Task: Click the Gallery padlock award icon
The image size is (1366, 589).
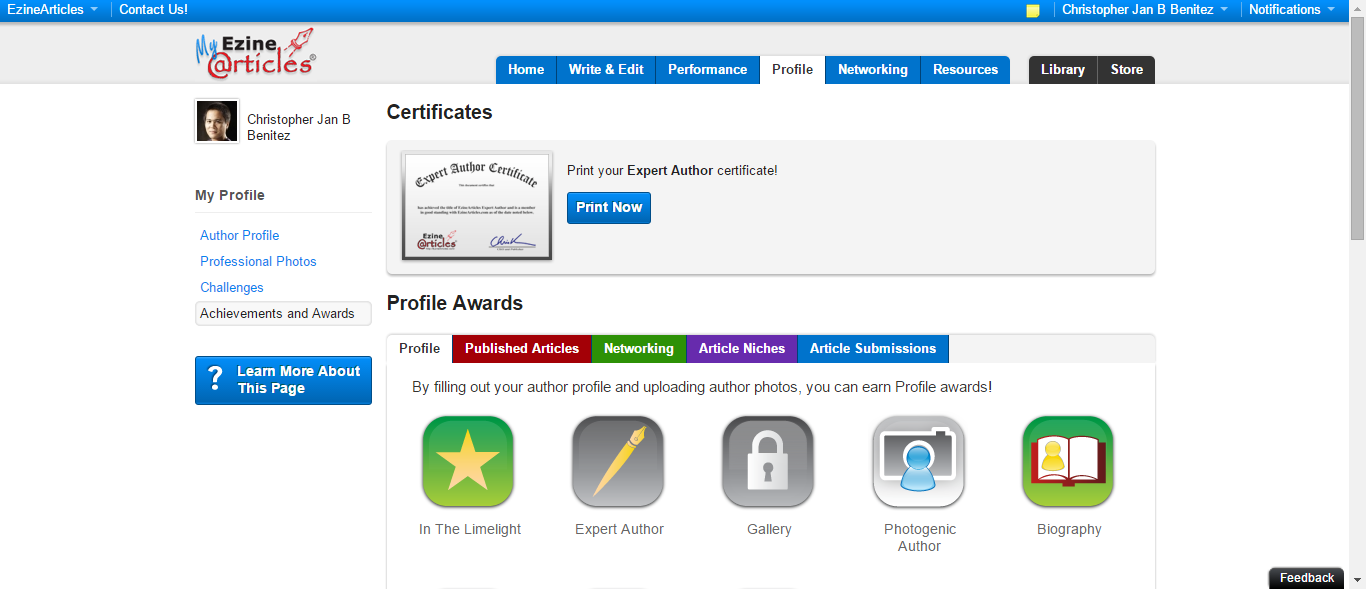Action: point(768,462)
